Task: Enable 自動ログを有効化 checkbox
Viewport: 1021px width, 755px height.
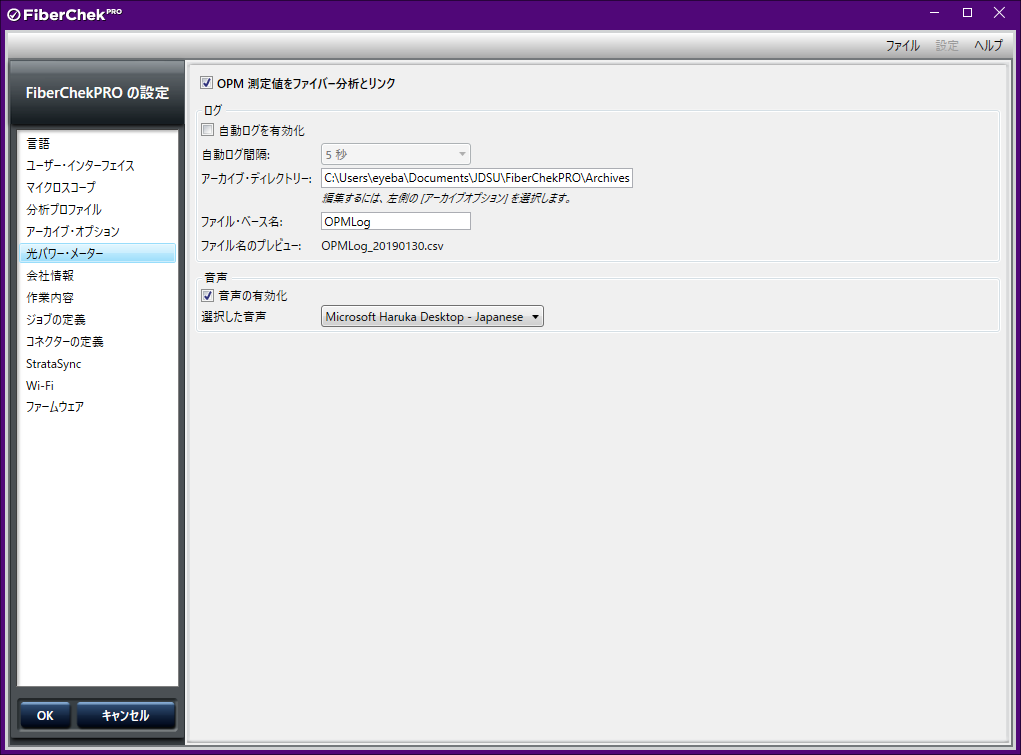Action: tap(207, 130)
